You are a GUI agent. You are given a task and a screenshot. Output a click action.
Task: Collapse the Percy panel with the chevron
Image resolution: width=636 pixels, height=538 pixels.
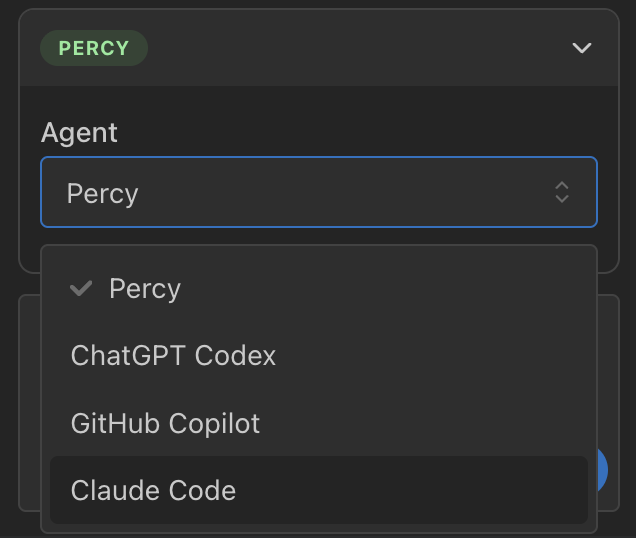pyautogui.click(x=582, y=48)
